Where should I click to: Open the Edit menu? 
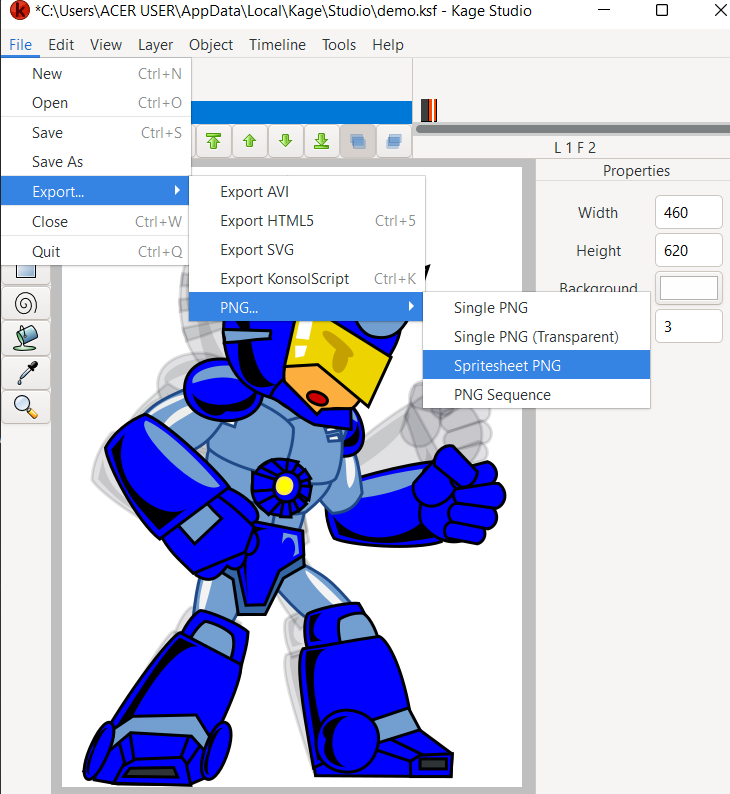(61, 45)
